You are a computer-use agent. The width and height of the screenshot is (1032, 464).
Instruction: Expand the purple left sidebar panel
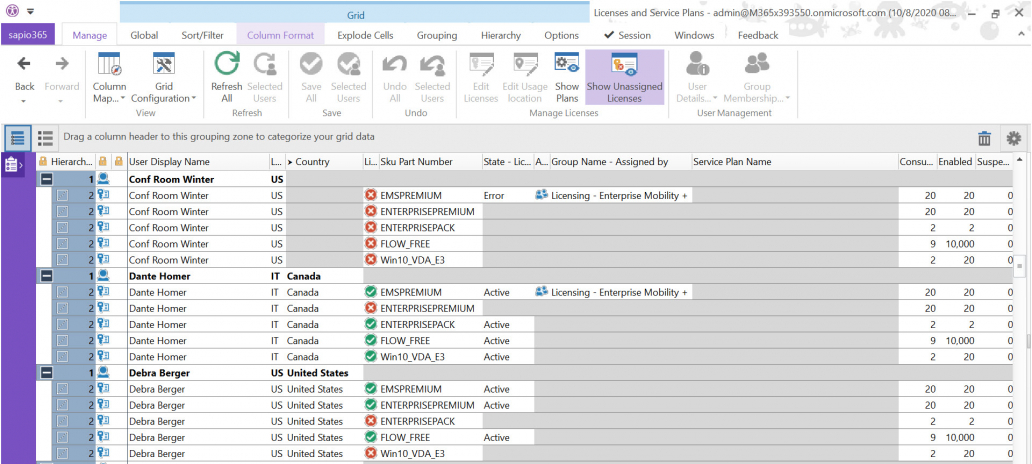pos(13,165)
